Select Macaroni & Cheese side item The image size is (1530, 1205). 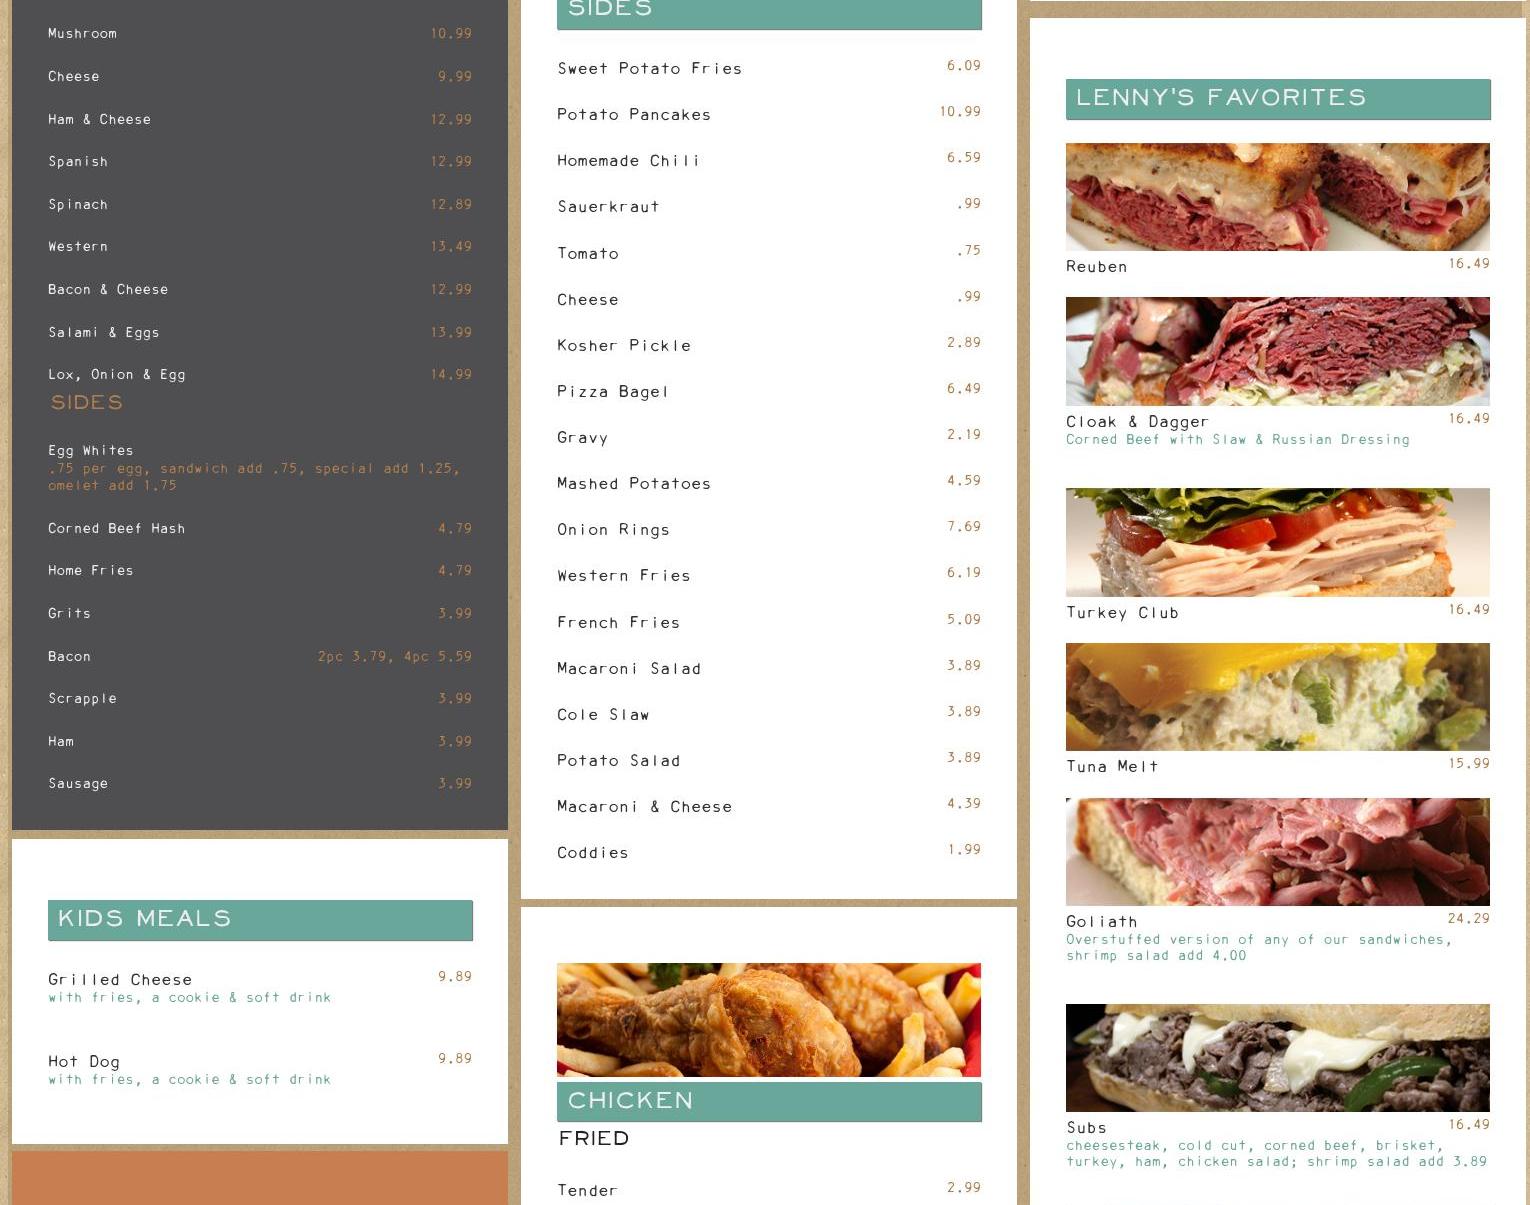[x=644, y=807]
